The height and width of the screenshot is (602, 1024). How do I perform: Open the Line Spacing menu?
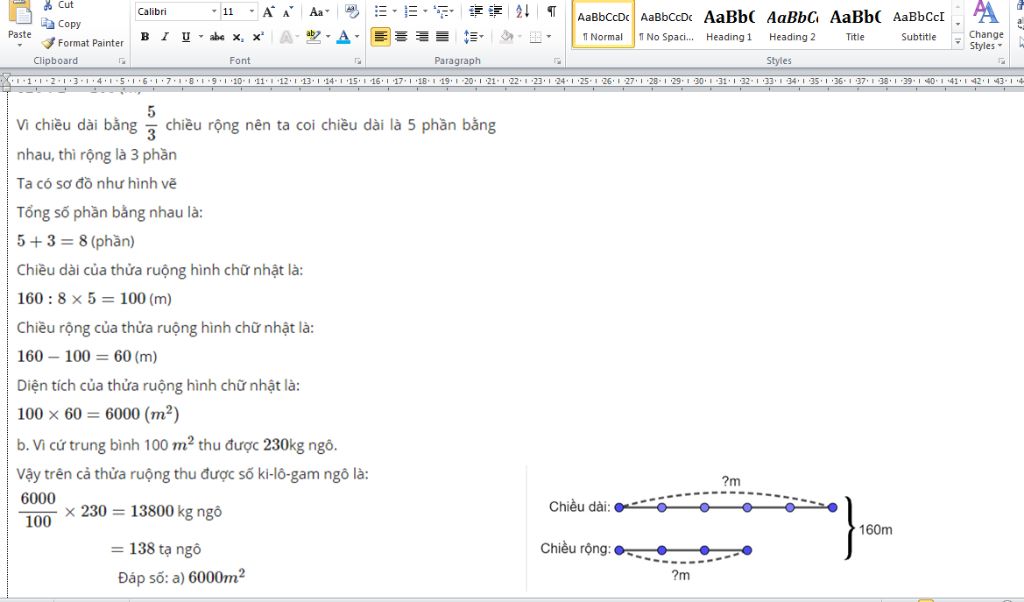click(473, 37)
